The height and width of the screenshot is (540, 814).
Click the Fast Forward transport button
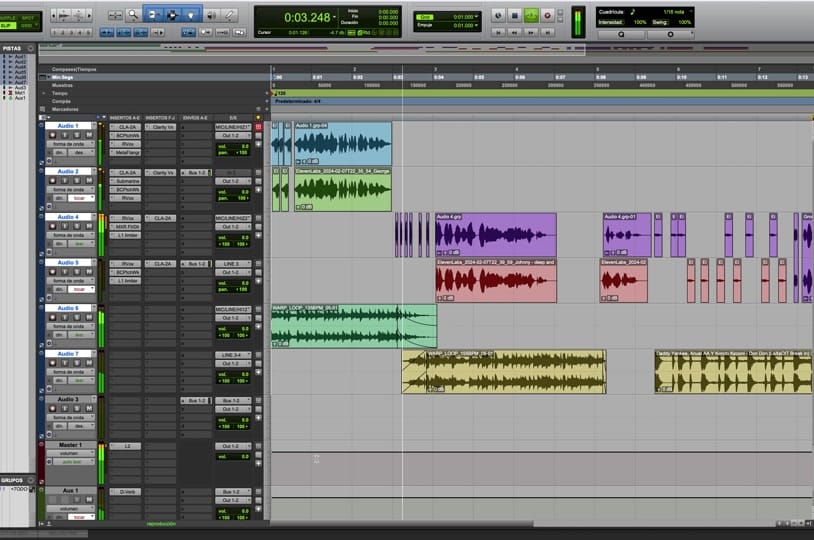(531, 32)
